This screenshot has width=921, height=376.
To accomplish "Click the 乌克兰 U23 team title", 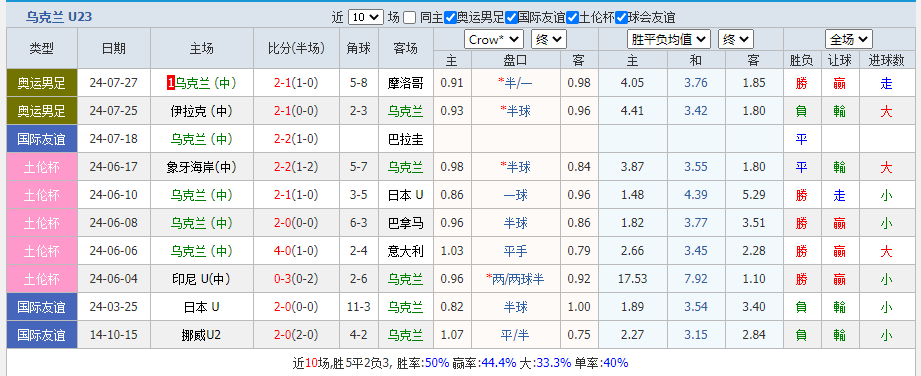I will pos(59,17).
